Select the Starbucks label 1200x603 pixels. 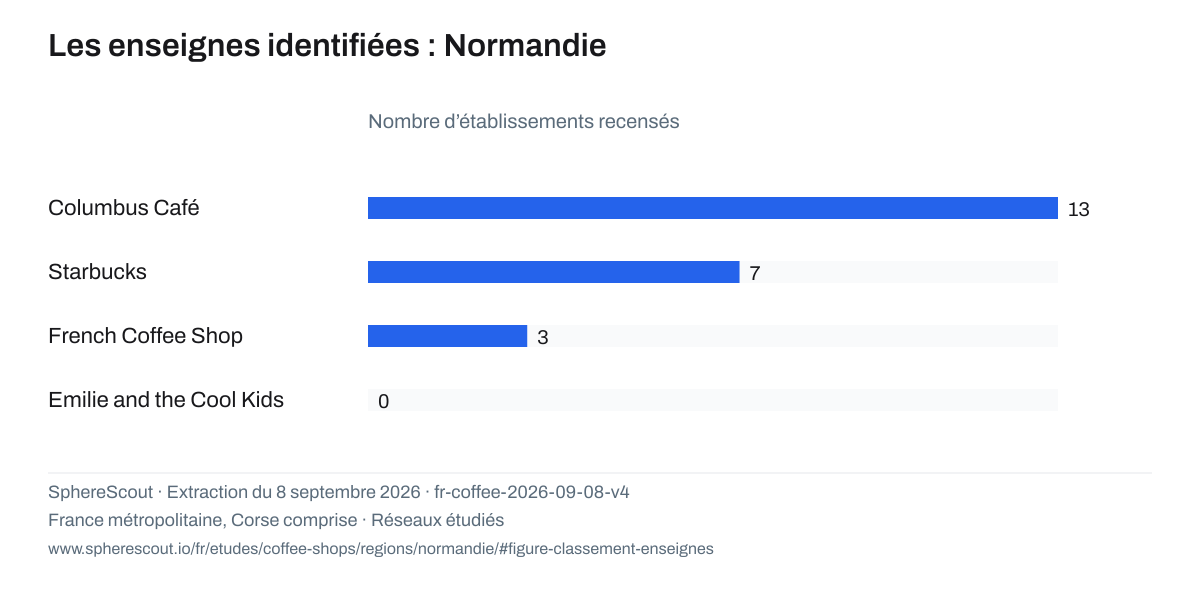[x=97, y=272]
